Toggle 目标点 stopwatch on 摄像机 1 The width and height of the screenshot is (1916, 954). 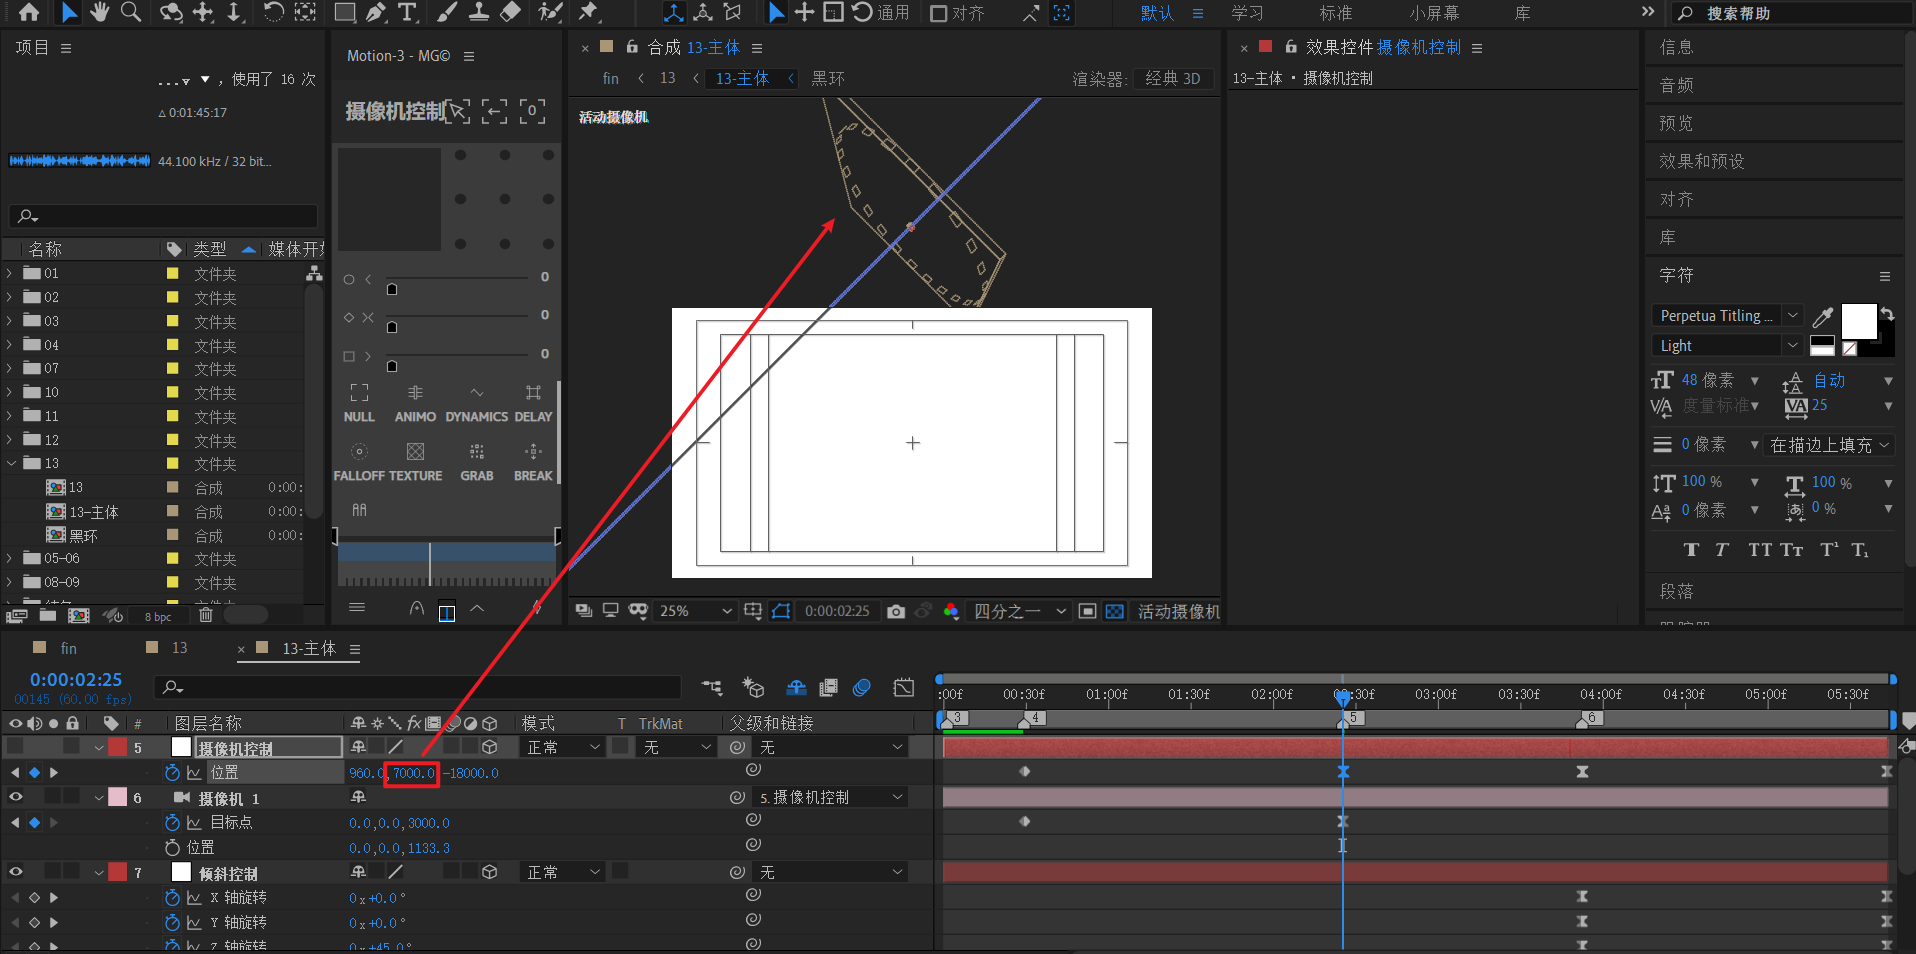click(x=172, y=822)
